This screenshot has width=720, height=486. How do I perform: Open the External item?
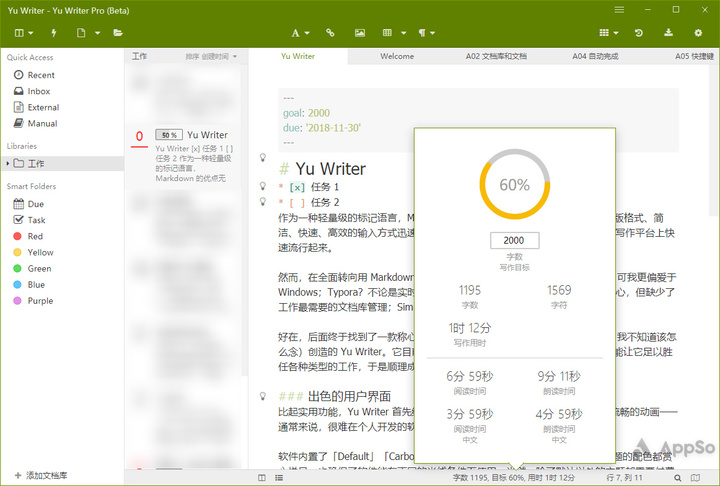coord(37,107)
